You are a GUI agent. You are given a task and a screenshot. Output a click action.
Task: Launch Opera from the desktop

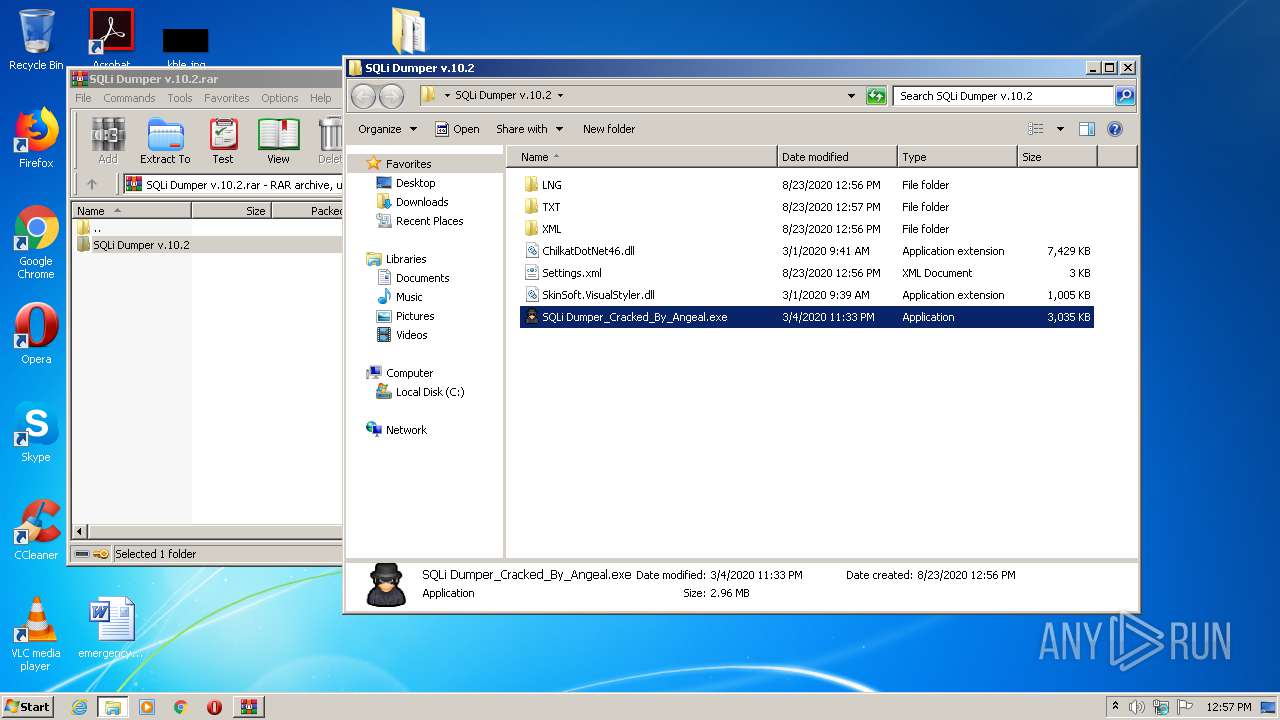(36, 335)
